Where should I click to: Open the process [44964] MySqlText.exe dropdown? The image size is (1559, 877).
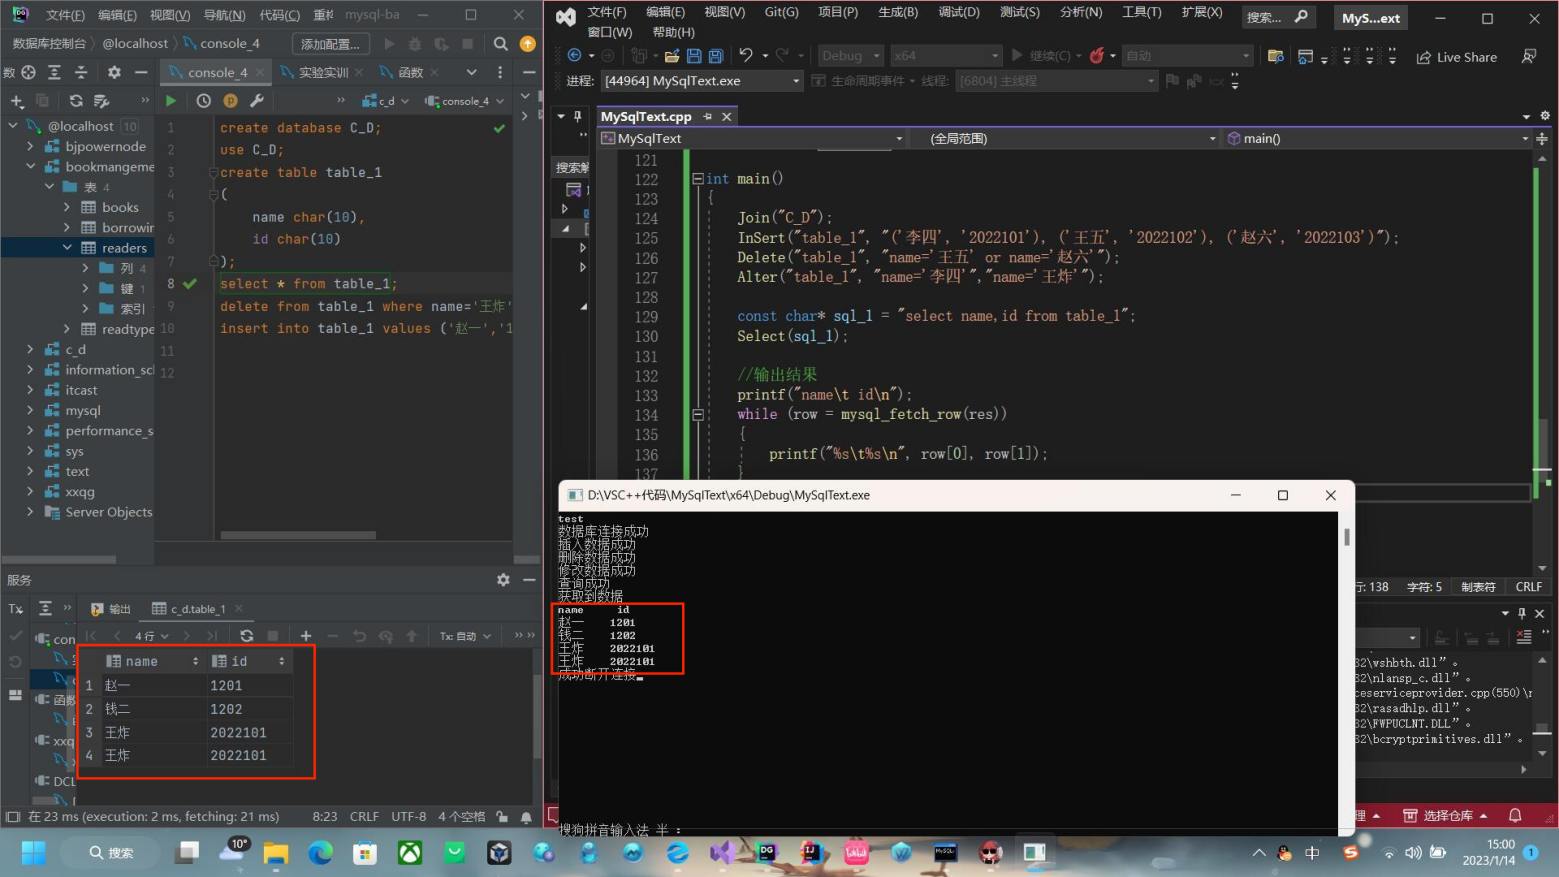(x=703, y=81)
